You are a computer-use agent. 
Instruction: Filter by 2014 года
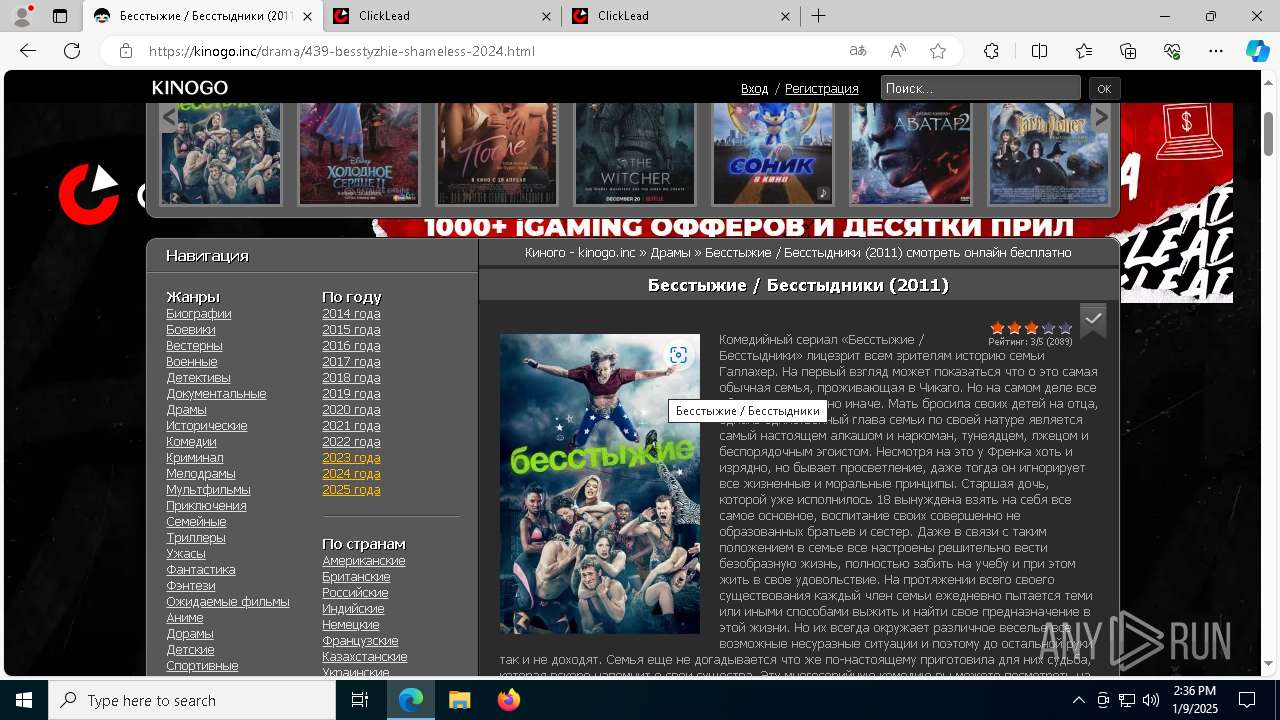351,314
